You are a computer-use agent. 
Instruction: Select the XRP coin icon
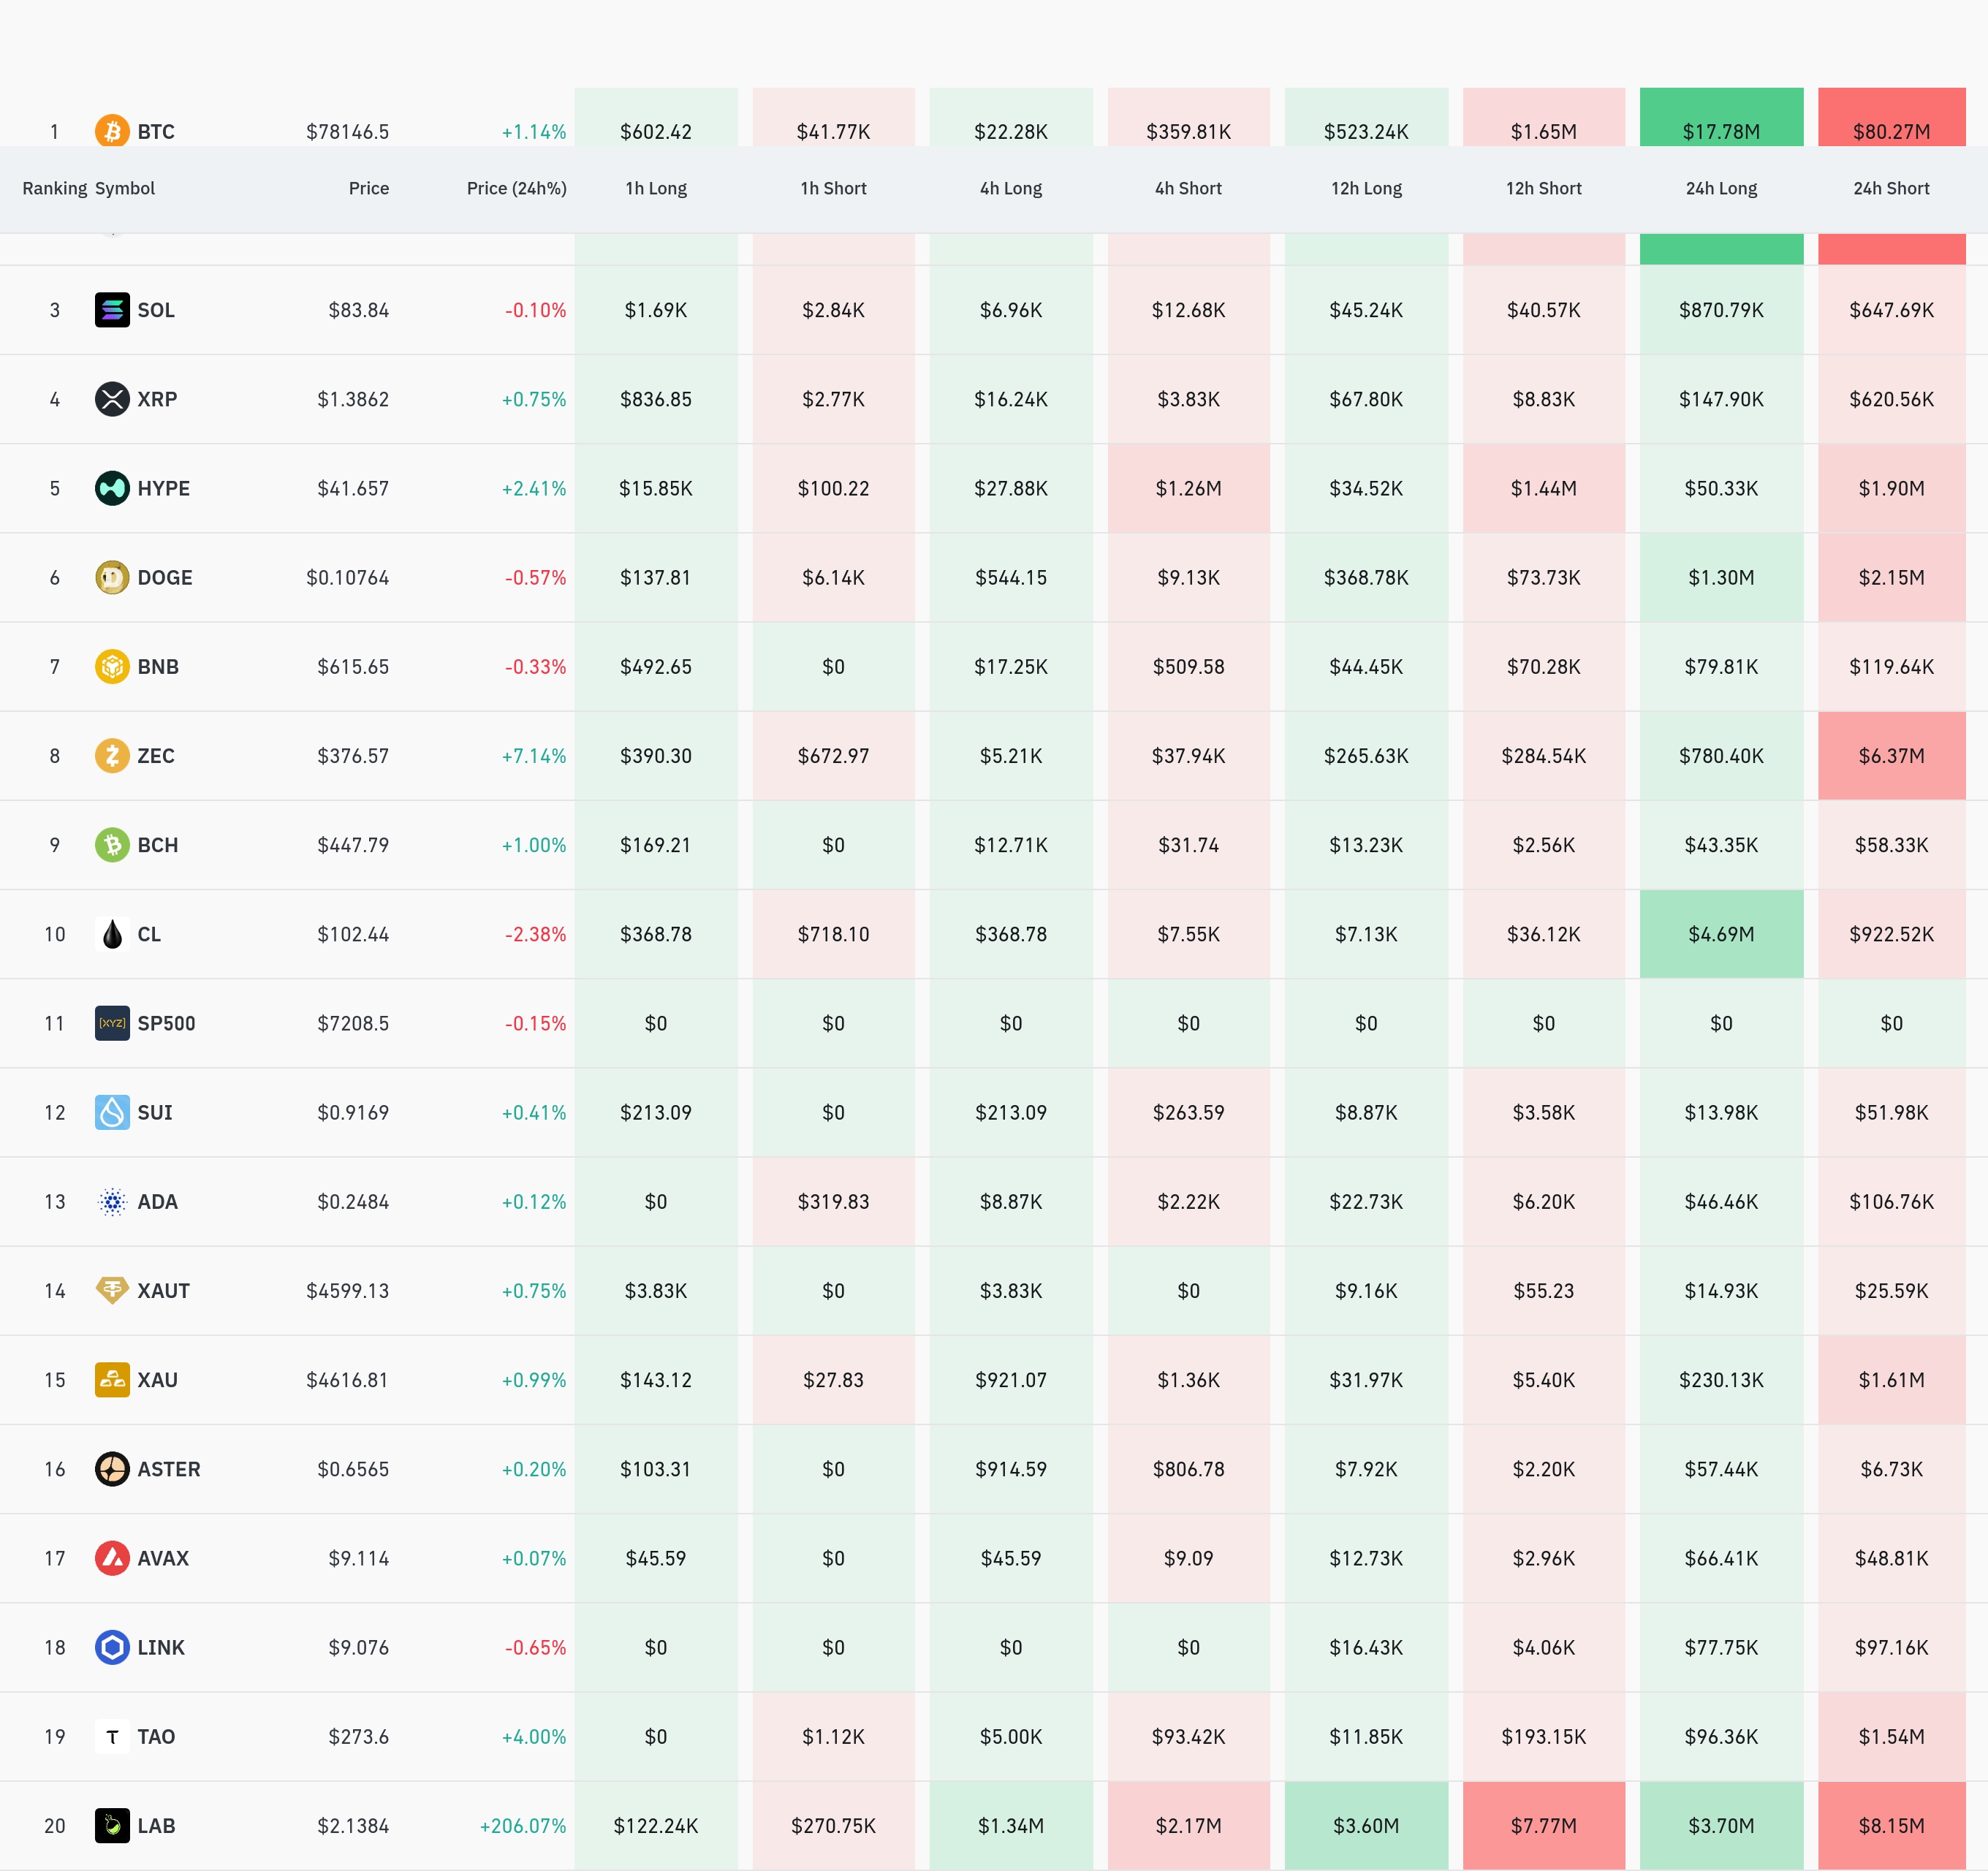coord(112,399)
